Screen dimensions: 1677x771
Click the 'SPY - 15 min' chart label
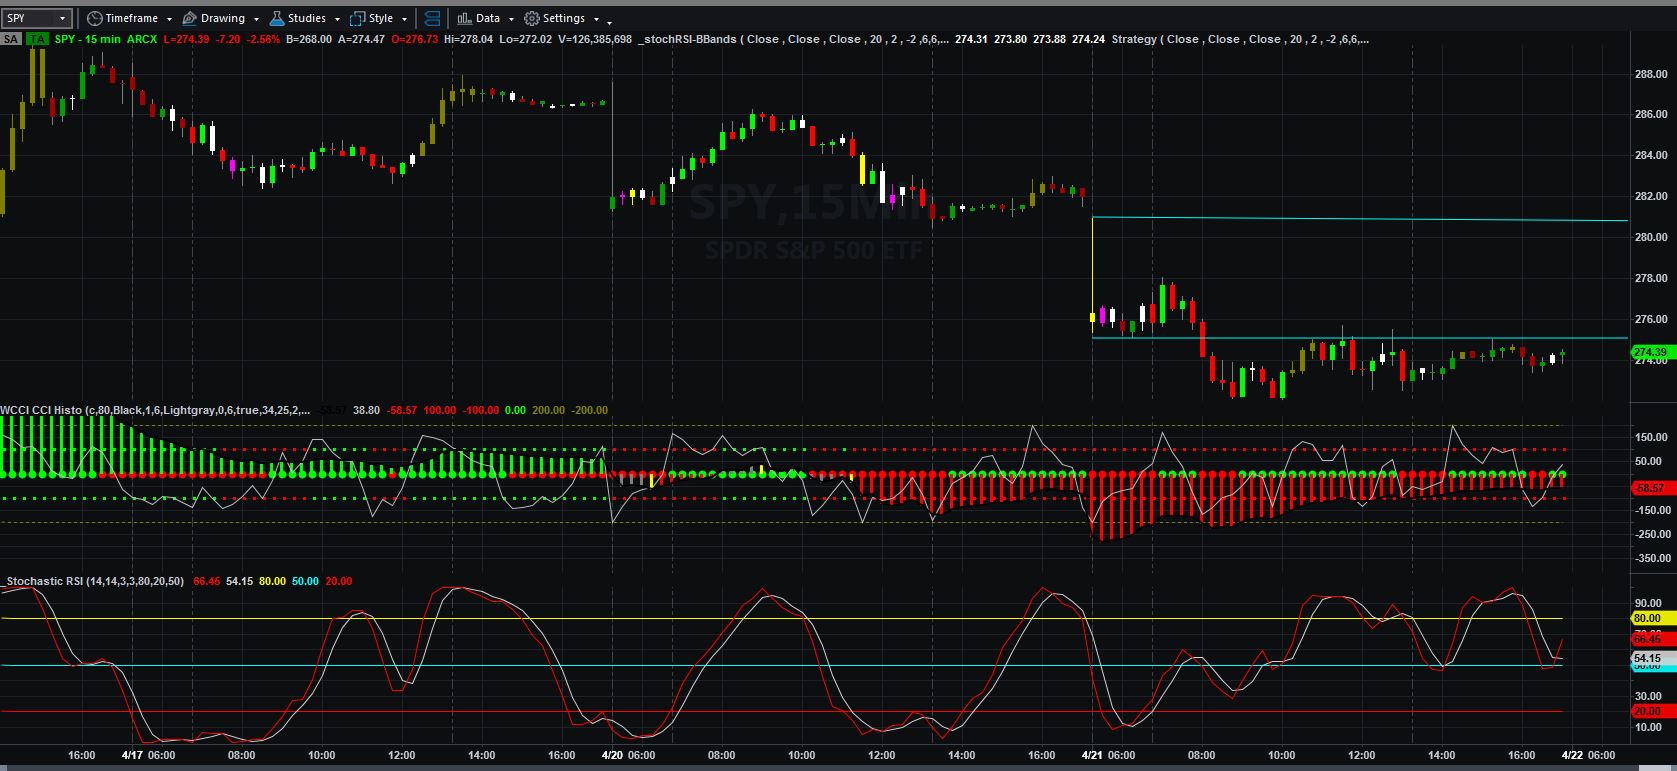[87, 39]
